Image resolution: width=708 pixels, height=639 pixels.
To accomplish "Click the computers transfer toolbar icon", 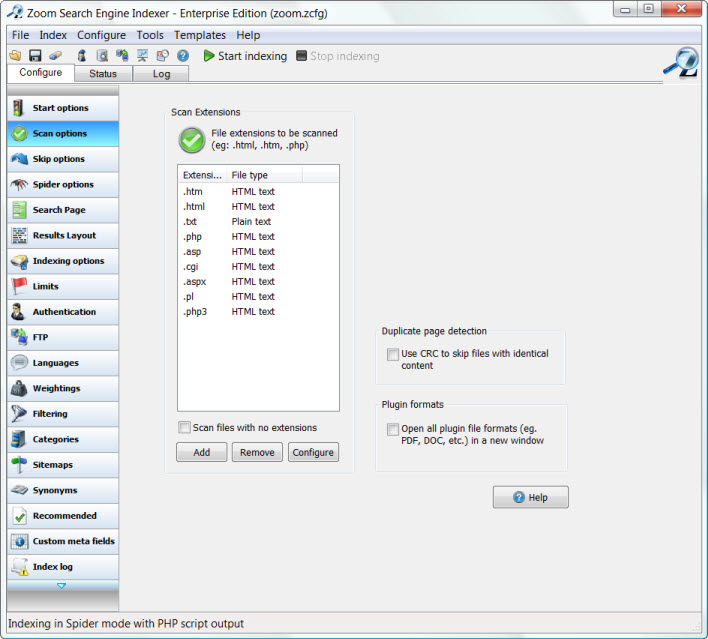I will (122, 56).
